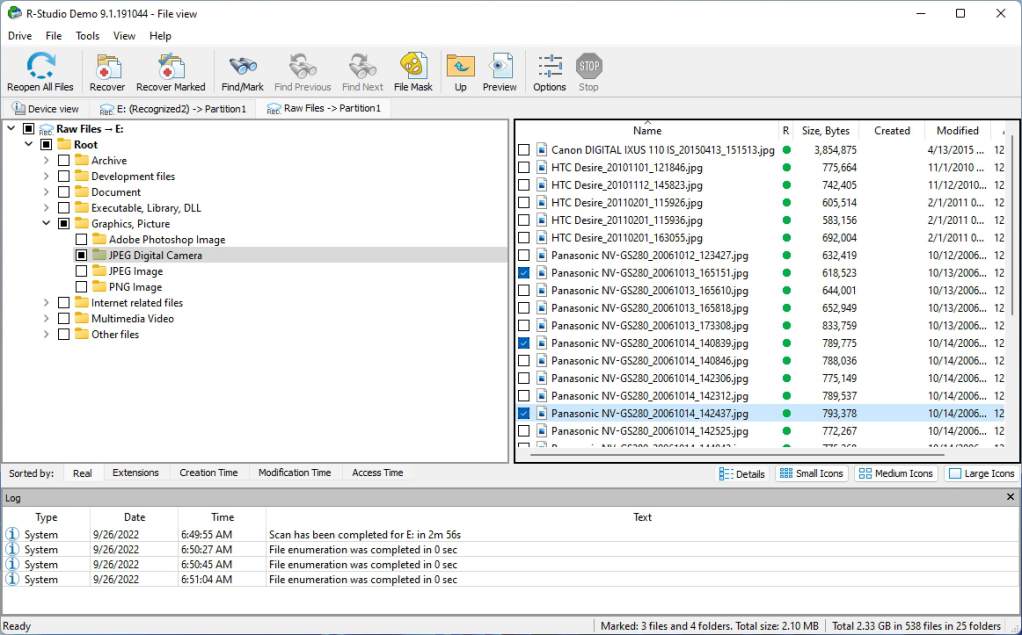Open the File Mask tool

point(413,66)
